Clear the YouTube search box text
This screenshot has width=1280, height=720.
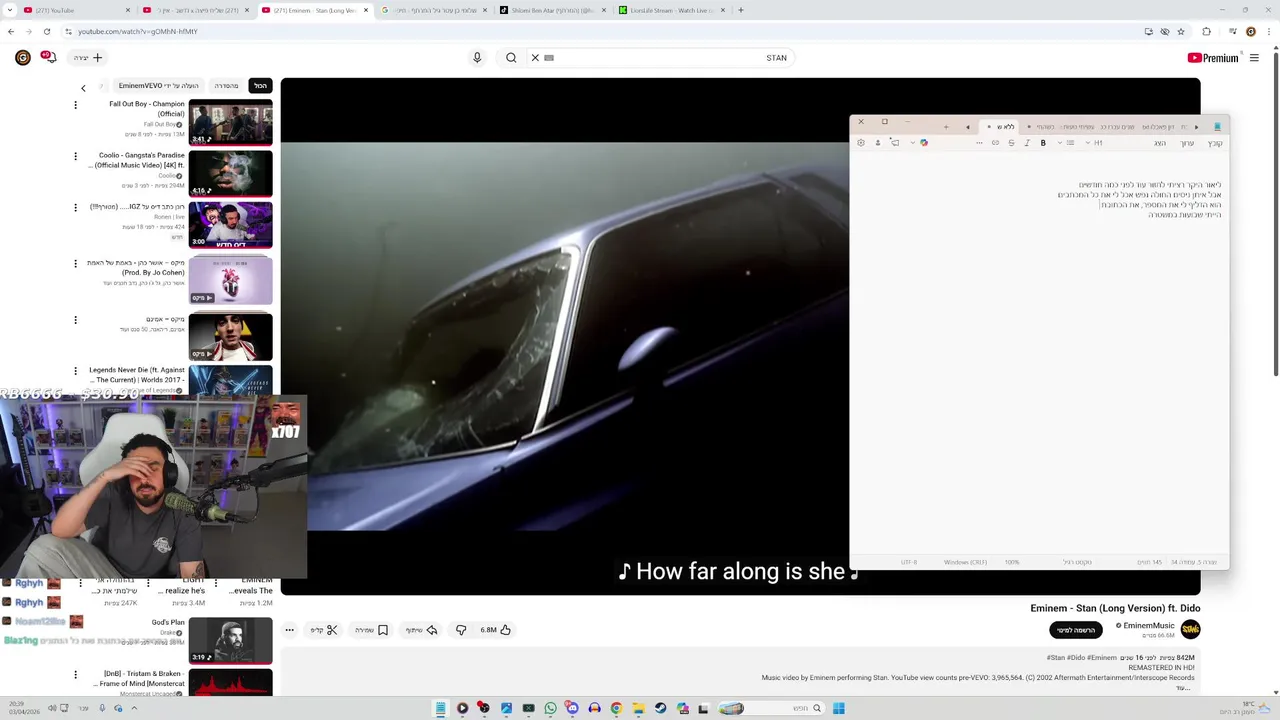(x=535, y=58)
